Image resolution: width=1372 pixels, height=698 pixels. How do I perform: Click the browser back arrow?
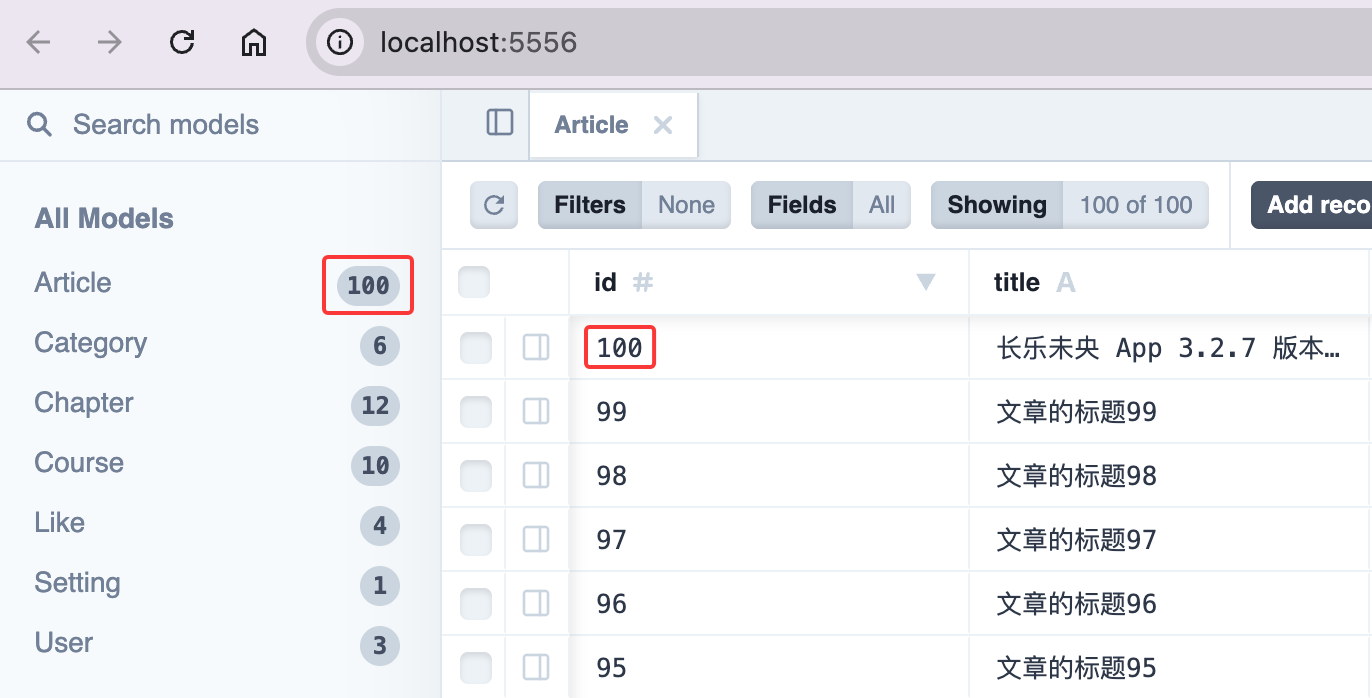click(x=38, y=42)
